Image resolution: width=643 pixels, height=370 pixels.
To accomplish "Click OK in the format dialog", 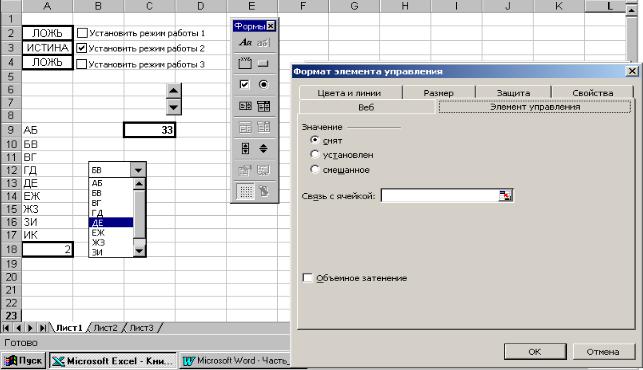I will 535,352.
